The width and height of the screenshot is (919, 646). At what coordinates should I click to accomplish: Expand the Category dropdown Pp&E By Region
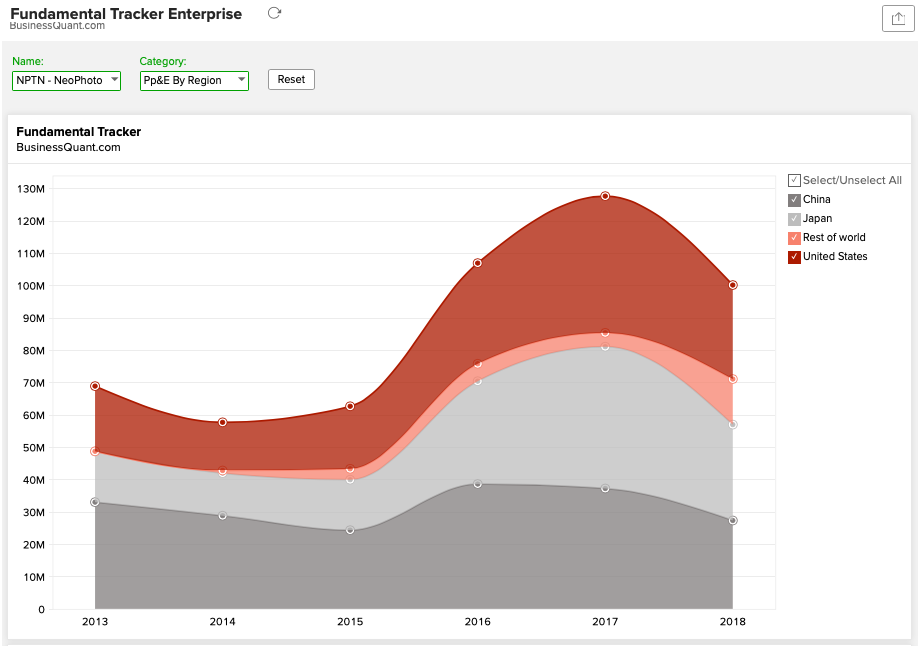coord(194,80)
